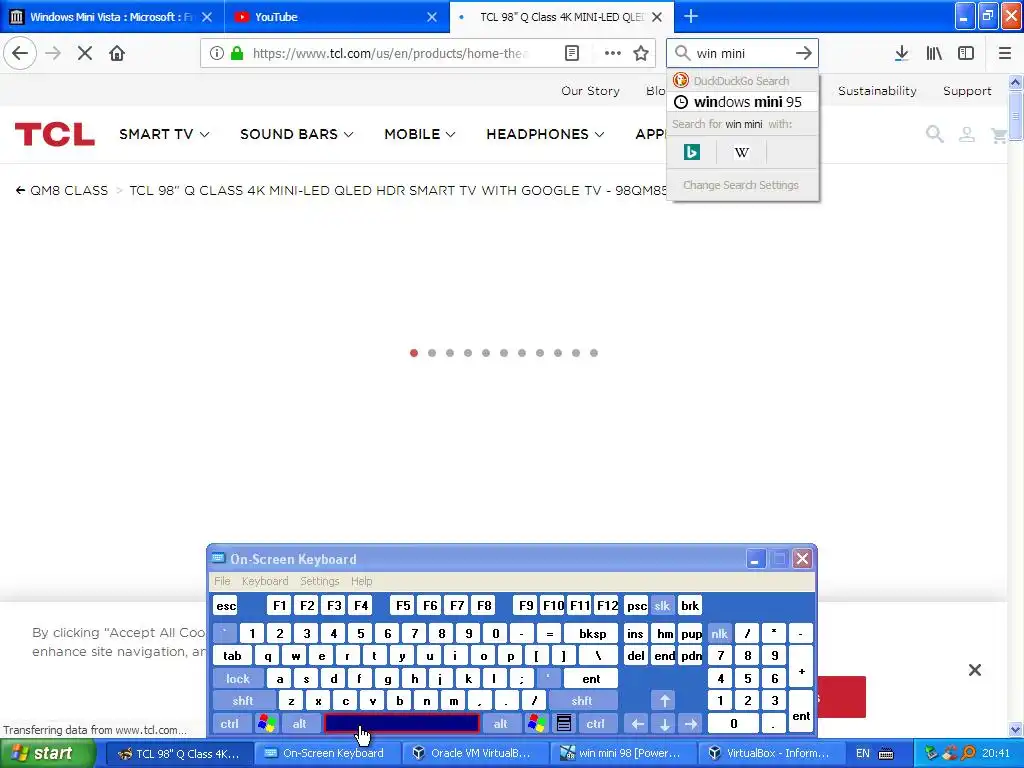Stop loading the page
Viewport: 1024px width, 768px height.
[x=84, y=54]
